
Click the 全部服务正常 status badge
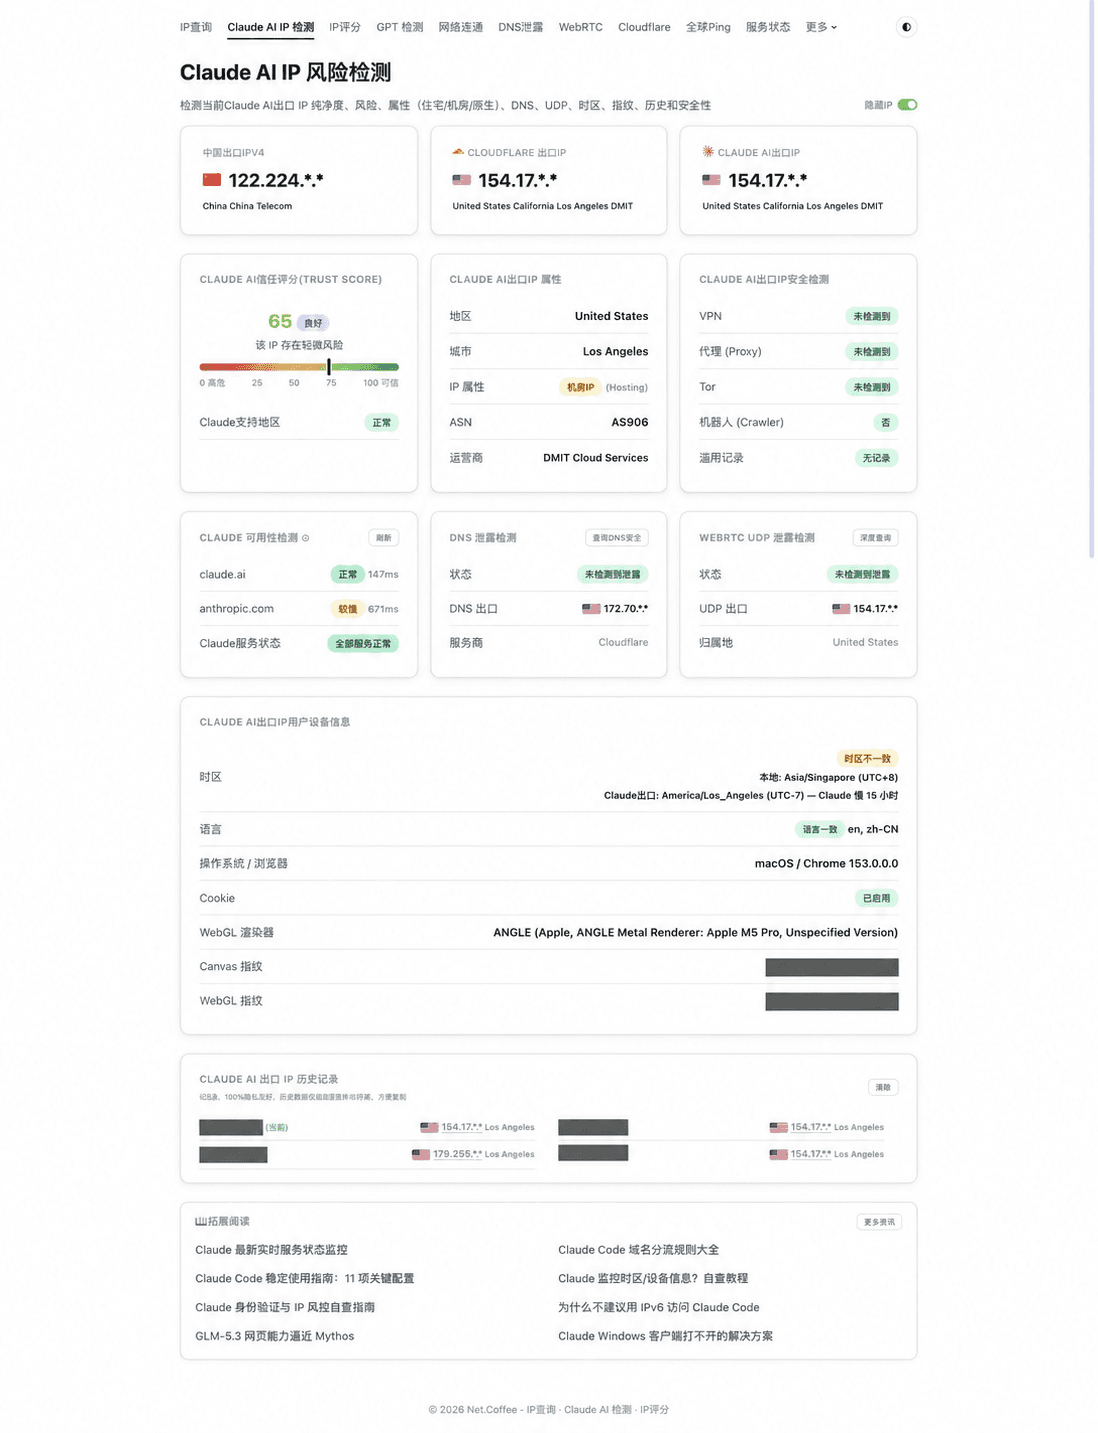363,644
